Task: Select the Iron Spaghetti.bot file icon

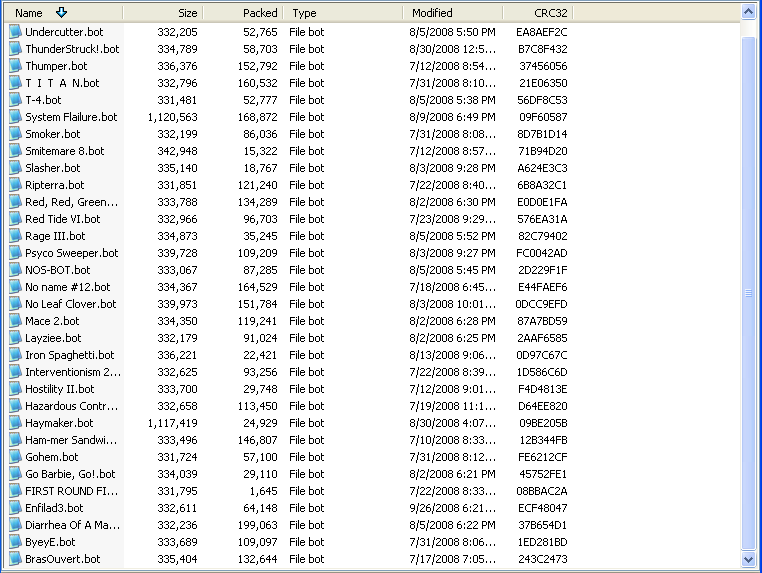Action: pos(16,355)
